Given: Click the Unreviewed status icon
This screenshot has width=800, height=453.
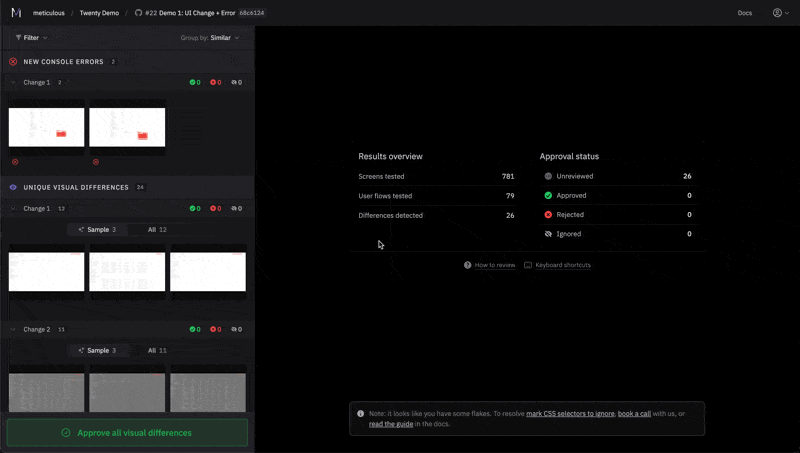Looking at the screenshot, I should pos(548,176).
